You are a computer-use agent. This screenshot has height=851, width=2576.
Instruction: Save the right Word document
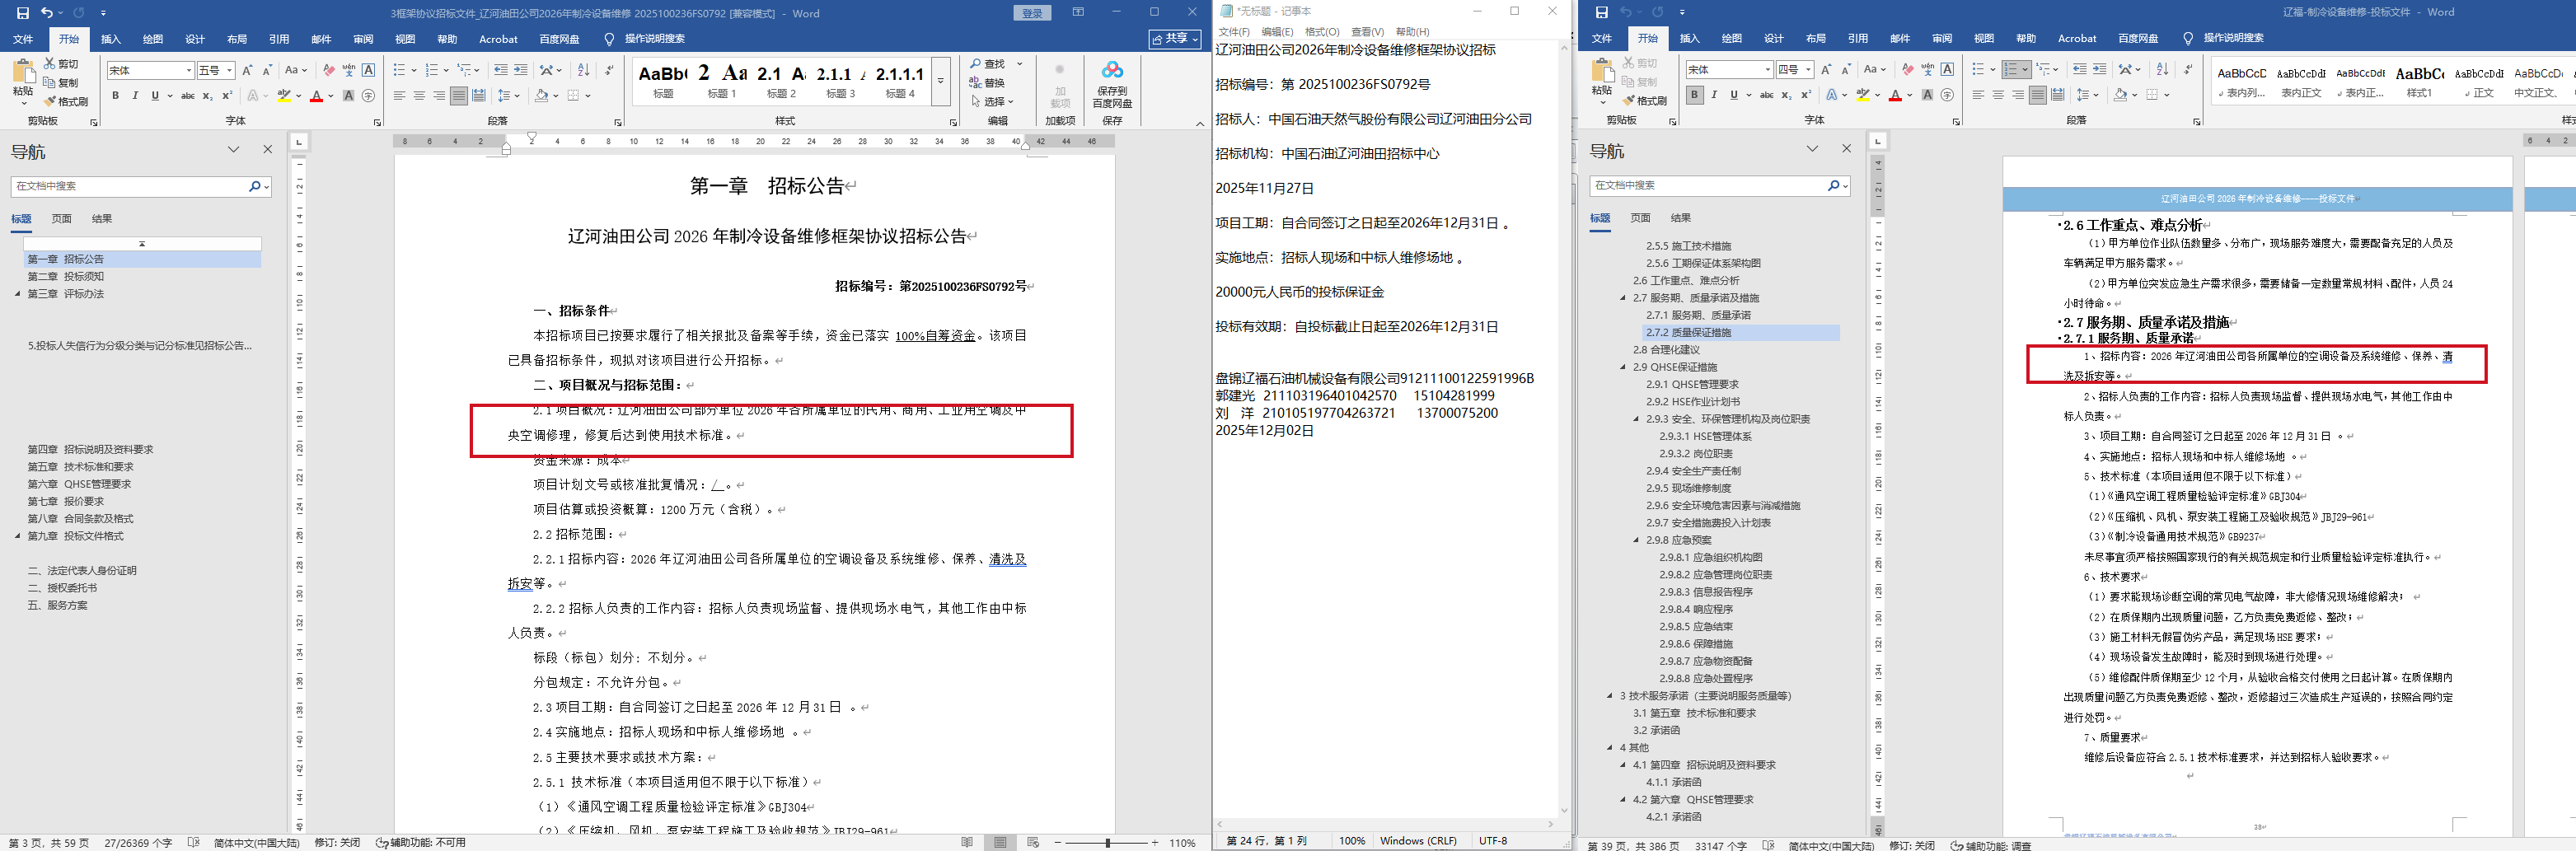[1602, 12]
